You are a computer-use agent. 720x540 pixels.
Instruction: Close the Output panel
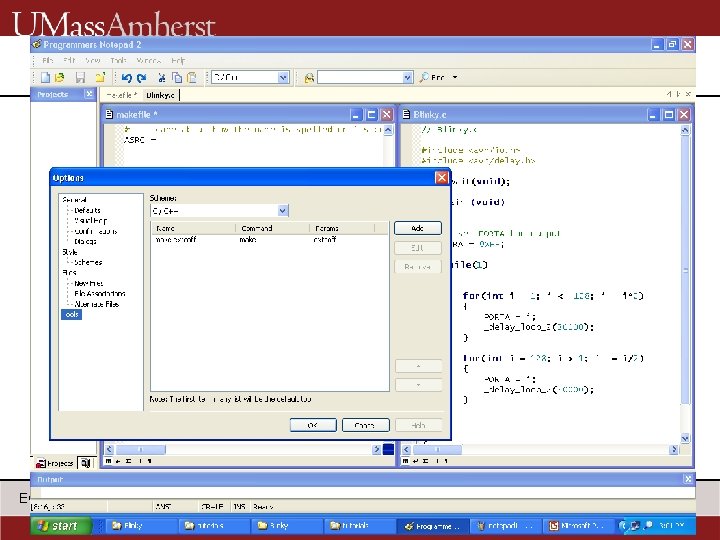[688, 479]
